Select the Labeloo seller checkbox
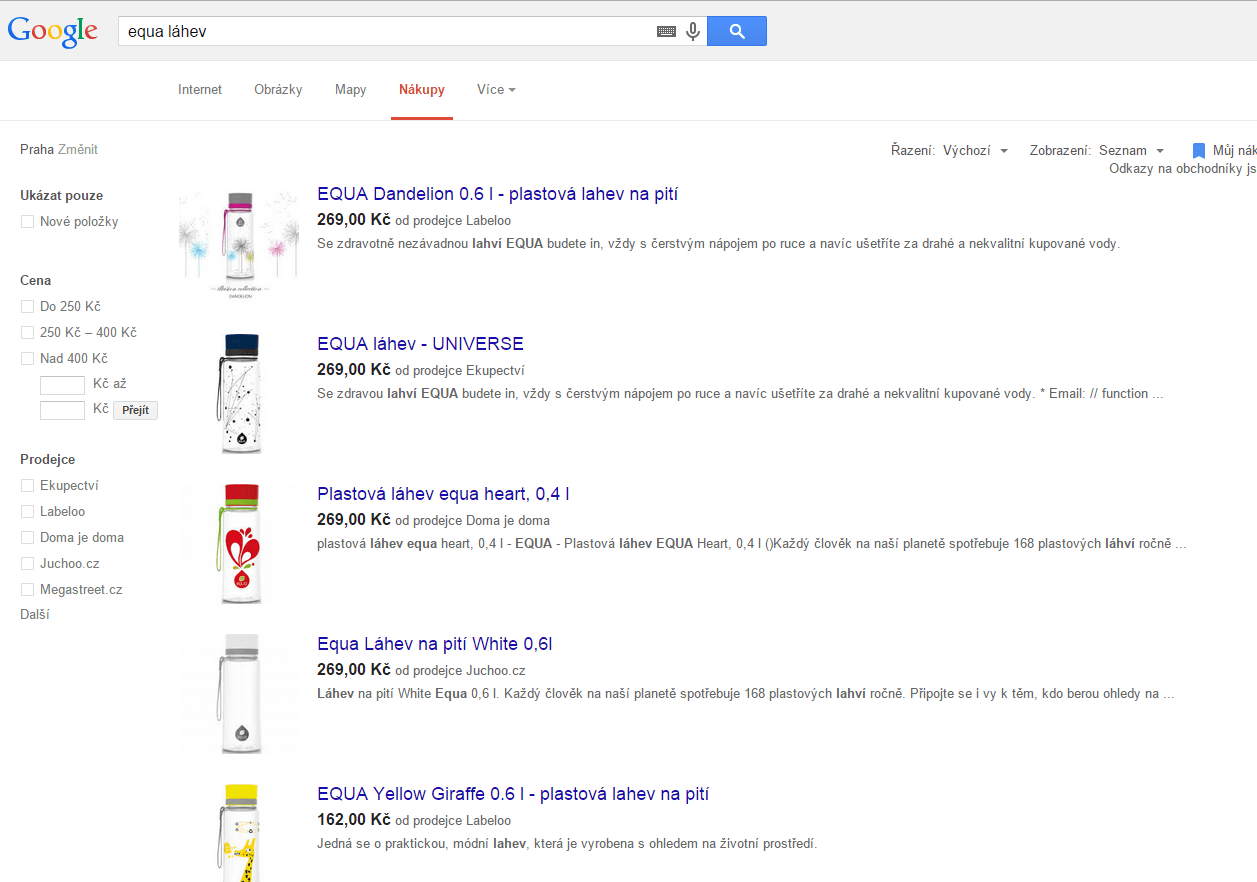The height and width of the screenshot is (882, 1257). coord(27,511)
